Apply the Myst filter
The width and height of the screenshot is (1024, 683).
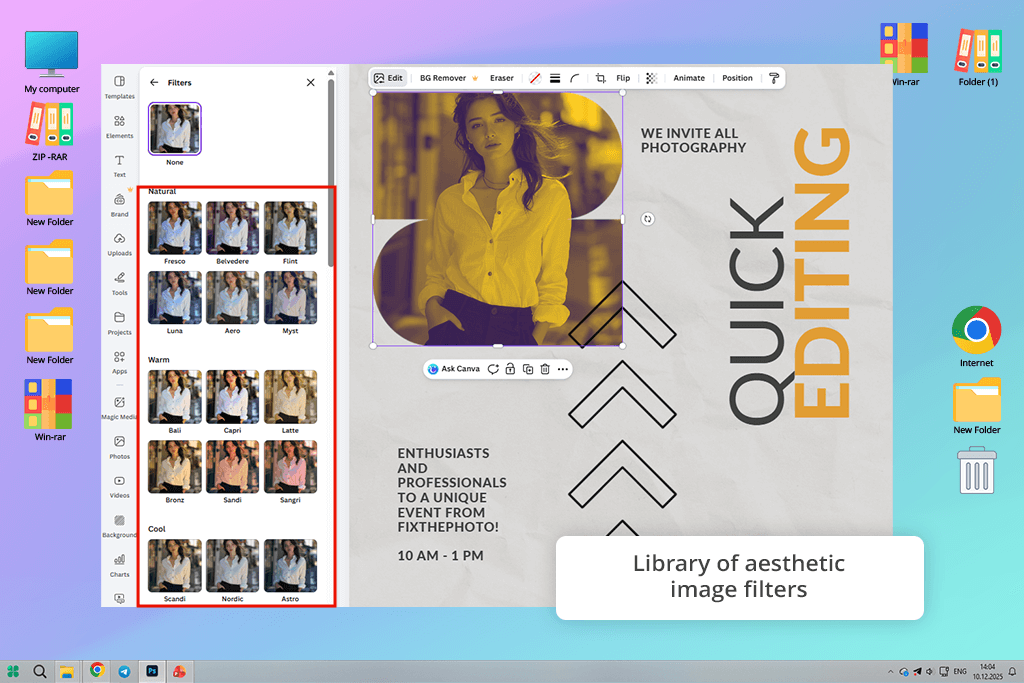coord(290,298)
